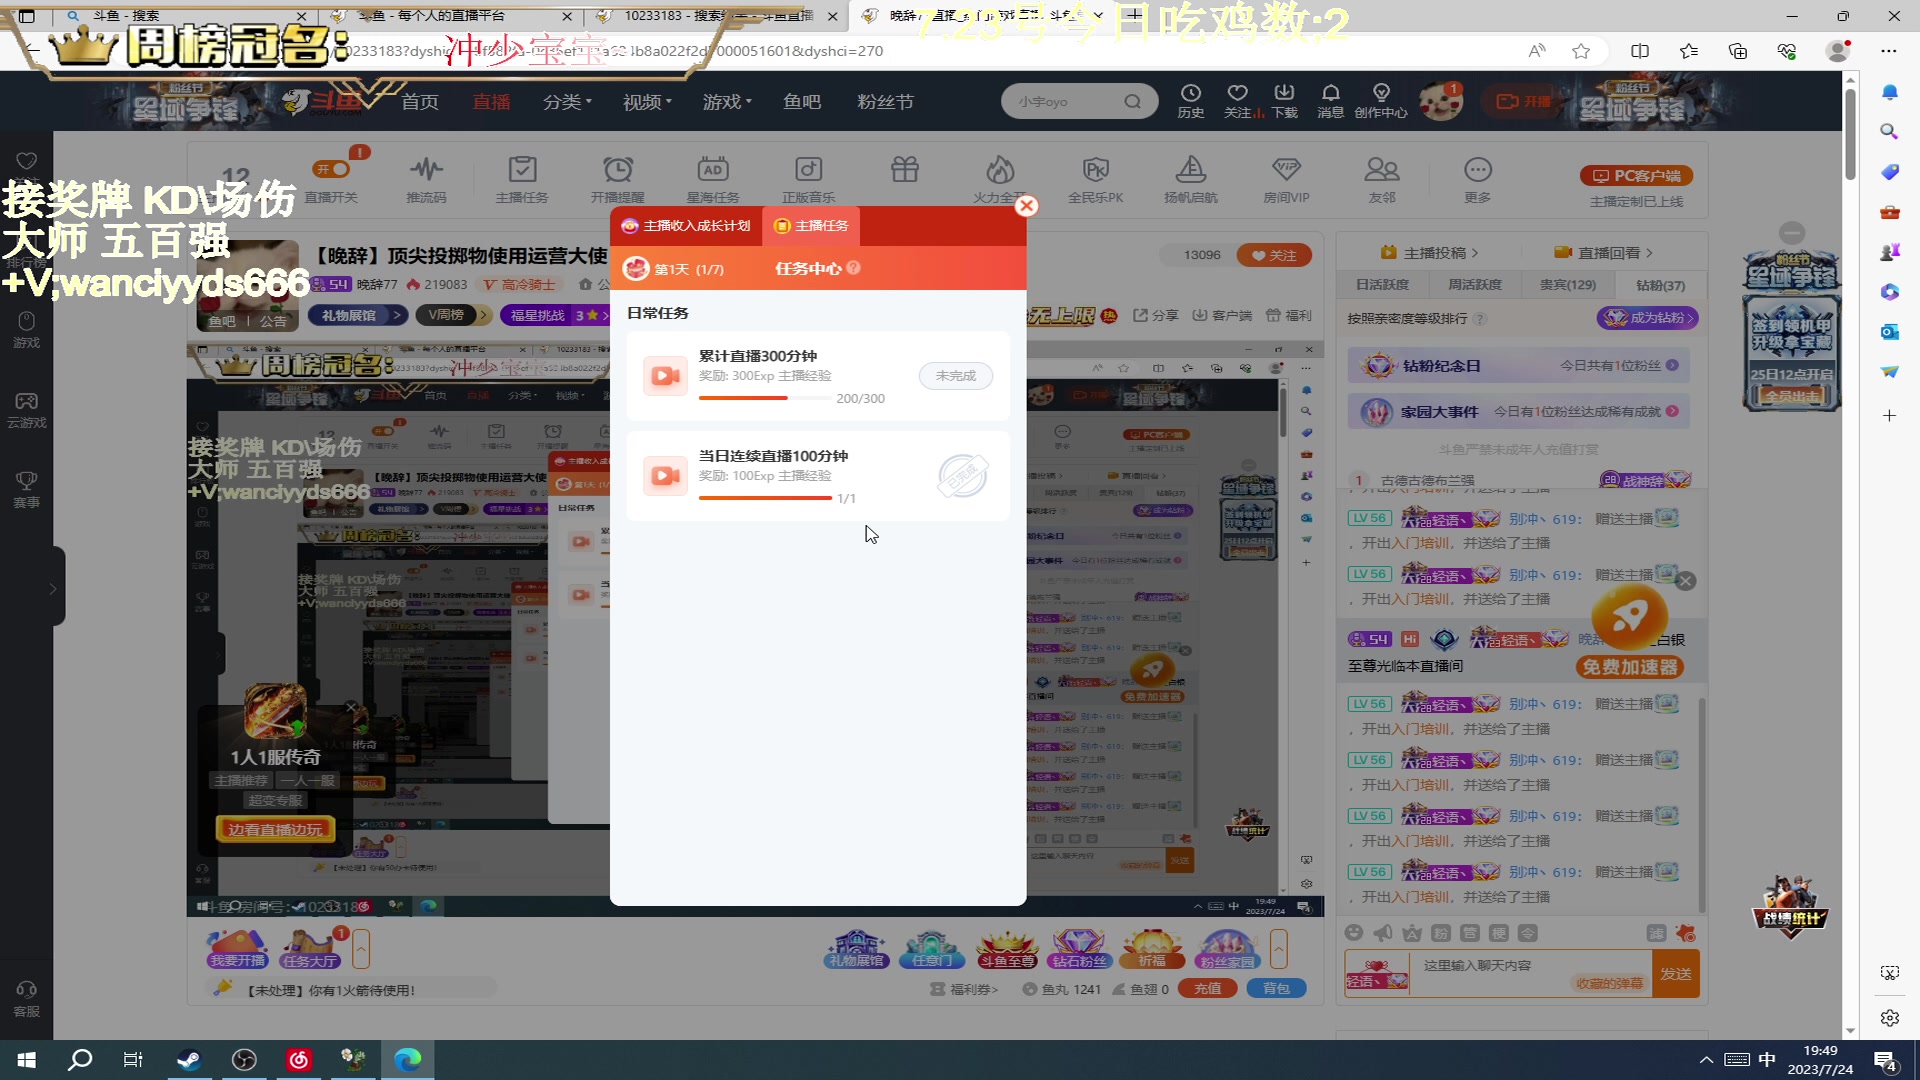1920x1080 pixels.
Task: Click the 斗鱼至尊 gift icon
Action: tap(1007, 949)
